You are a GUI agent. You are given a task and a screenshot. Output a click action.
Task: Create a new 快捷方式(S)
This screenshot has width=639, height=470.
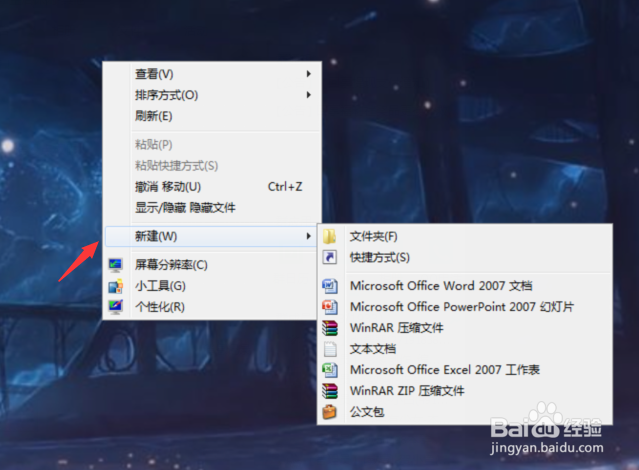(x=465, y=257)
